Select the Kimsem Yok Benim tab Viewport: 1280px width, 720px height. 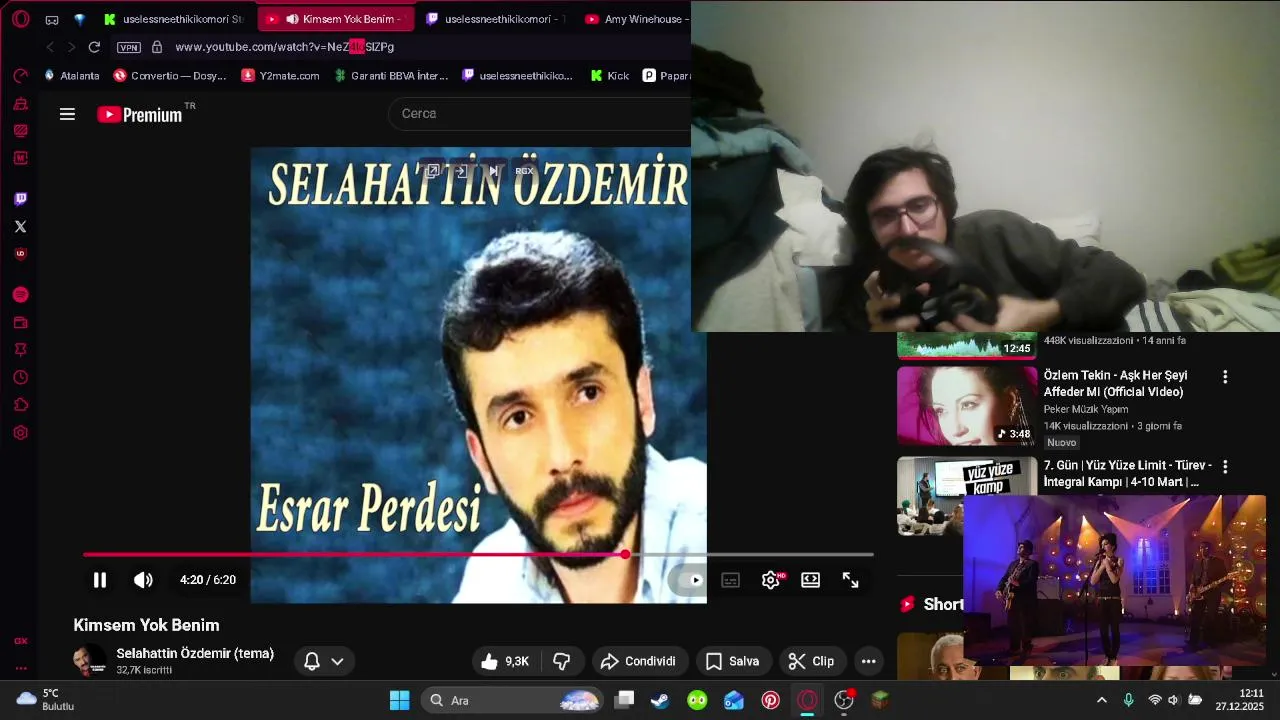[x=336, y=19]
